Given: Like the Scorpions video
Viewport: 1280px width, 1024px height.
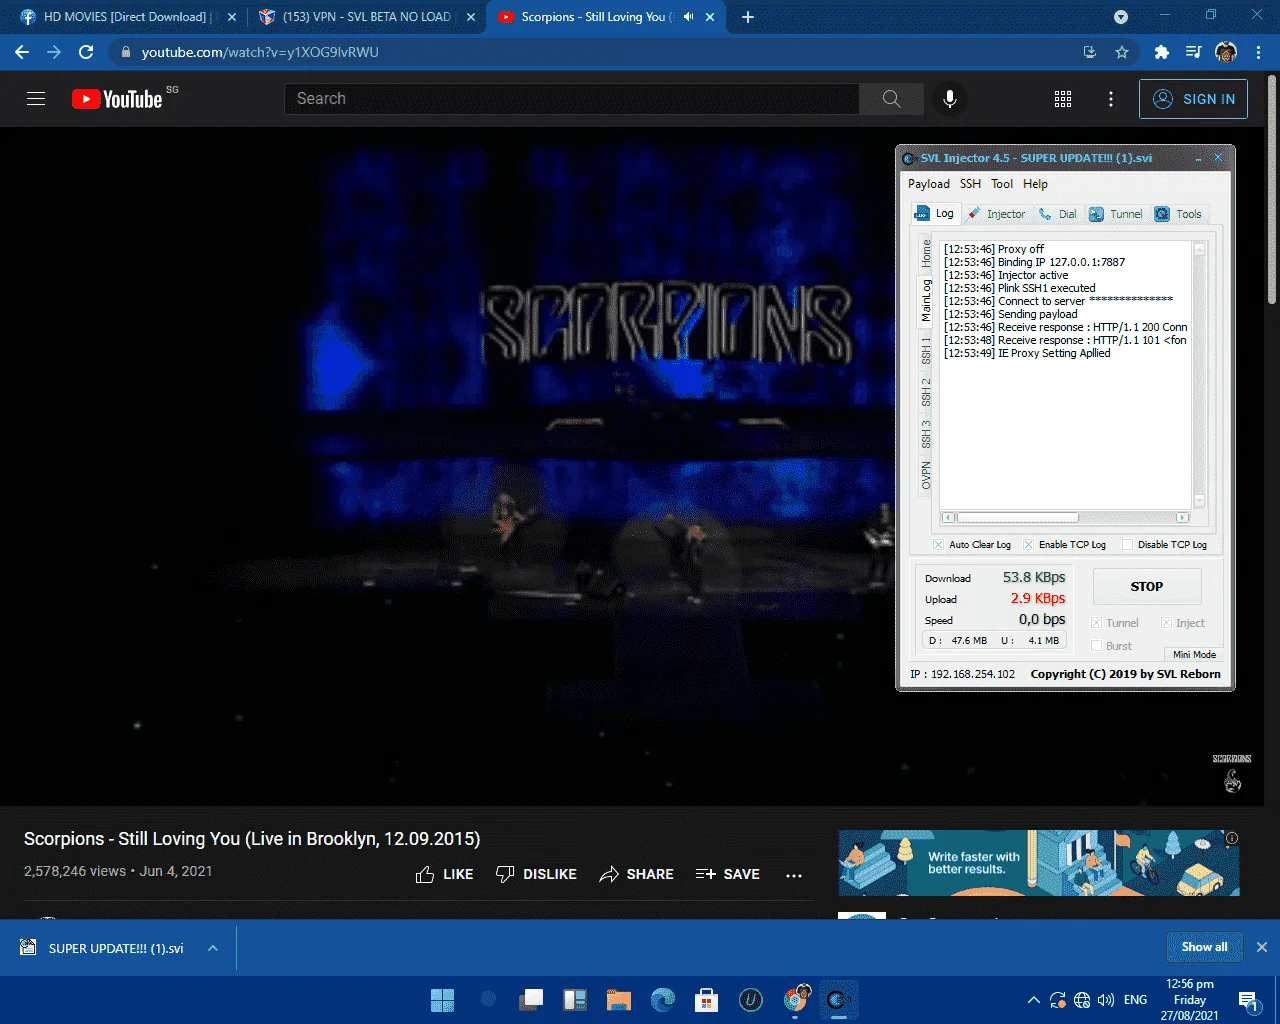Looking at the screenshot, I should [444, 874].
